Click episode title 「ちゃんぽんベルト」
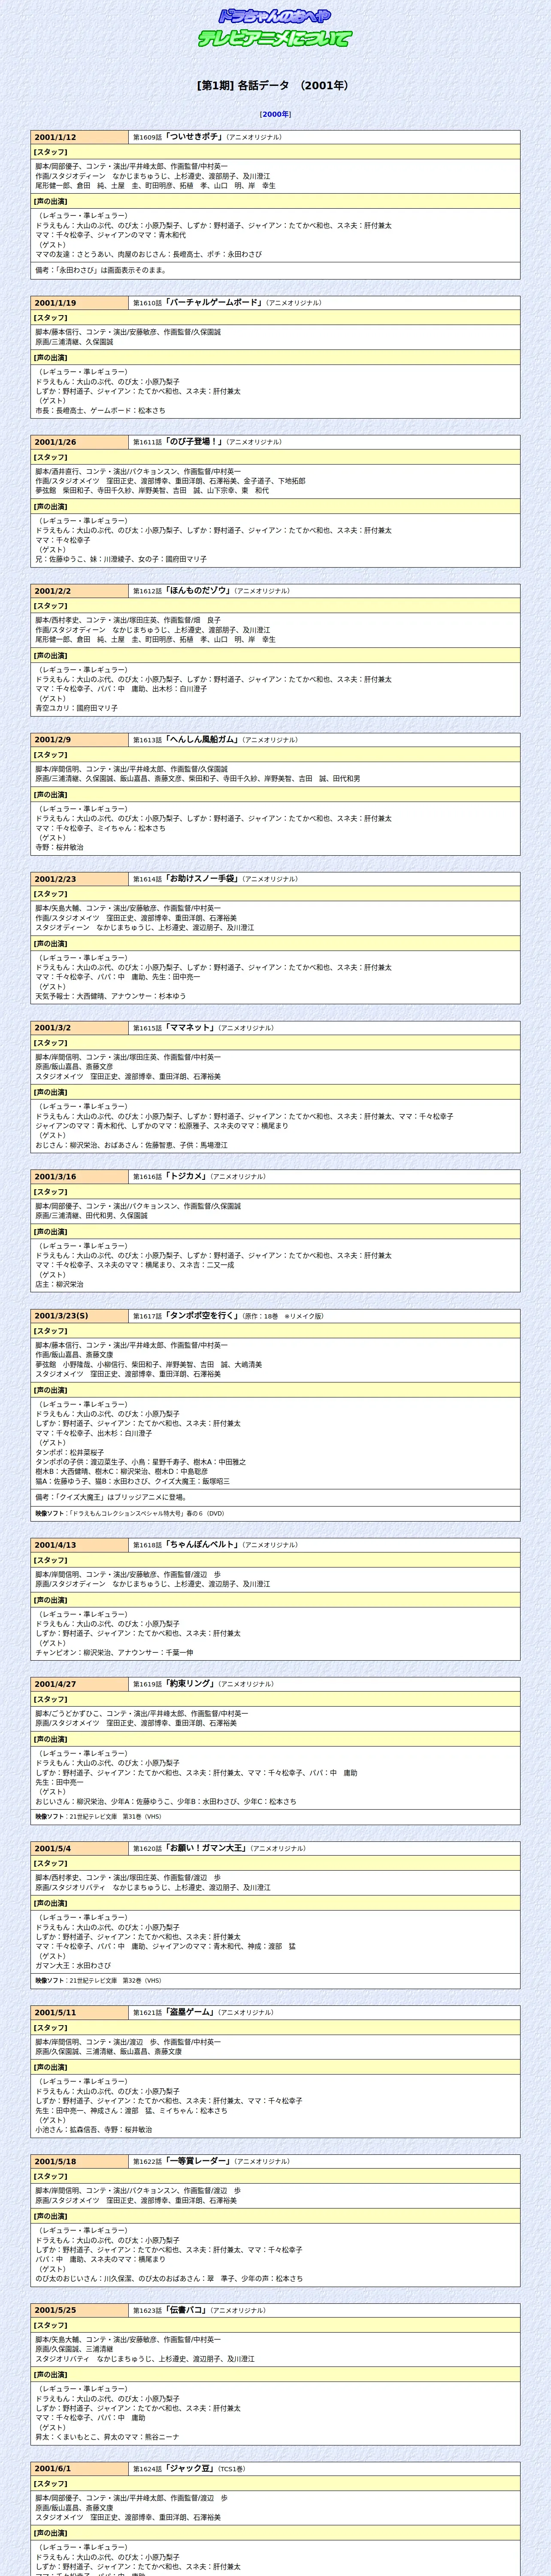The width and height of the screenshot is (551, 2576). [202, 1545]
